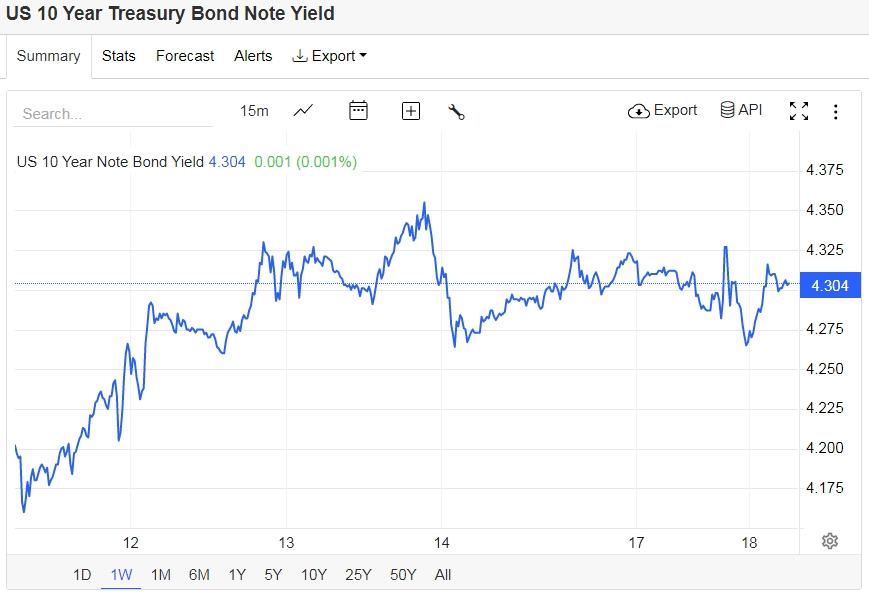This screenshot has height=592, width=869.
Task: Toggle fullscreen chart view
Action: pos(798,111)
